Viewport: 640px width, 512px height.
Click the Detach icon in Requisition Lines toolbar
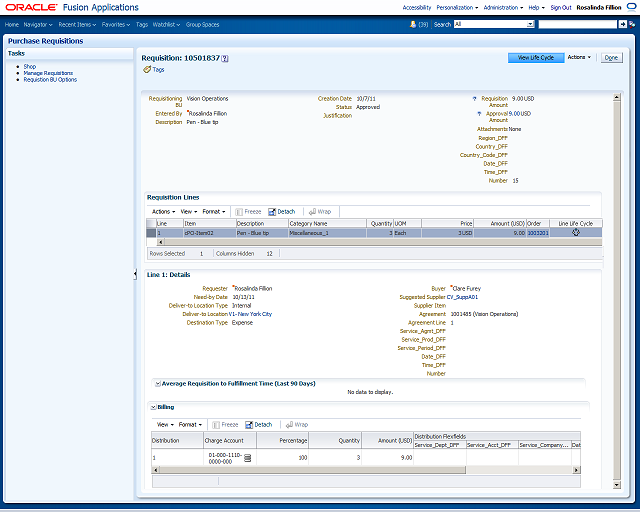pyautogui.click(x=272, y=212)
